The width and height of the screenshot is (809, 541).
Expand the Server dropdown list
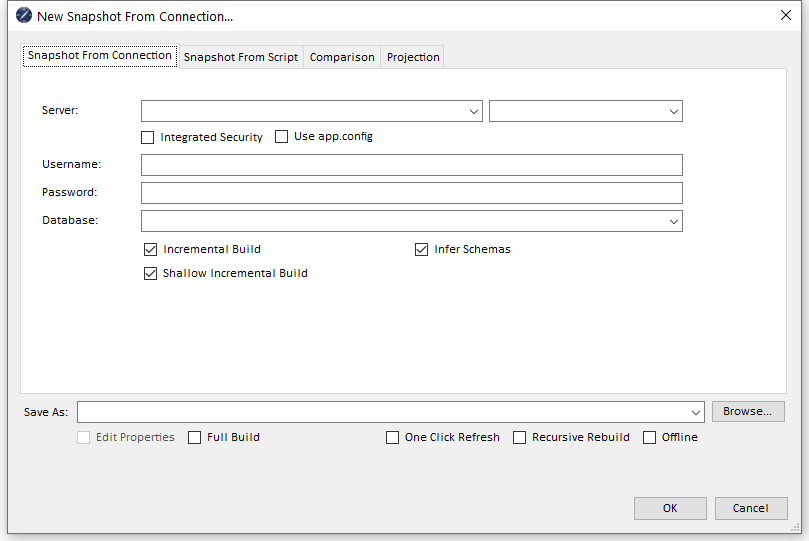(474, 111)
